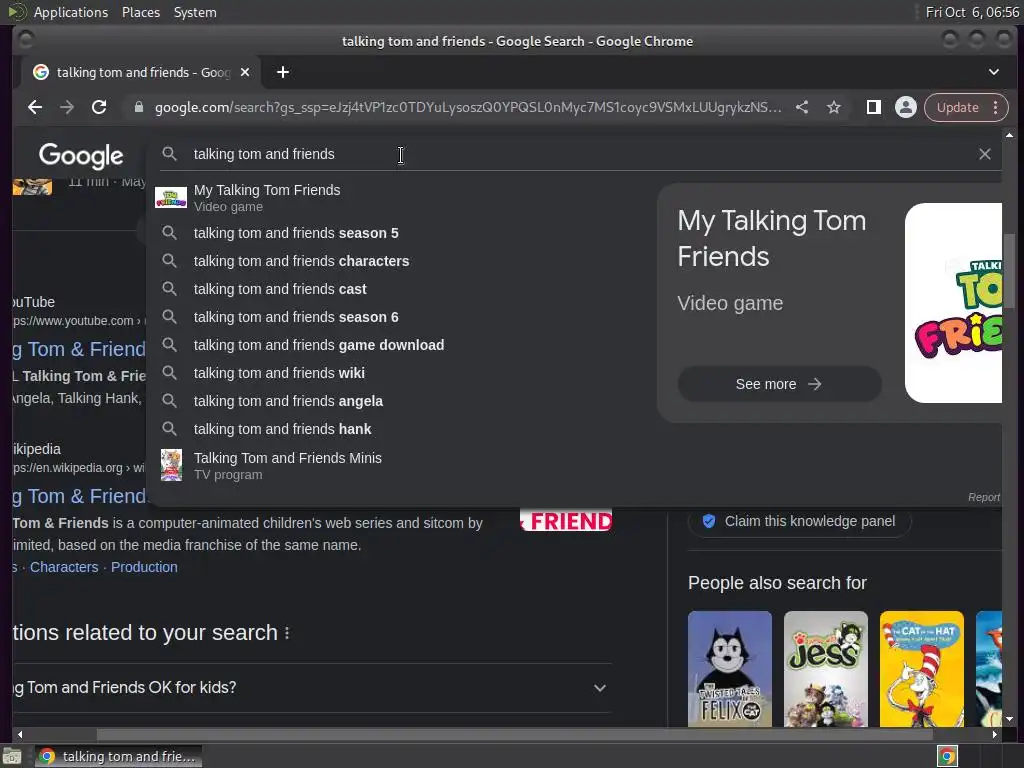Open the Jess related show thumbnail

click(x=825, y=669)
